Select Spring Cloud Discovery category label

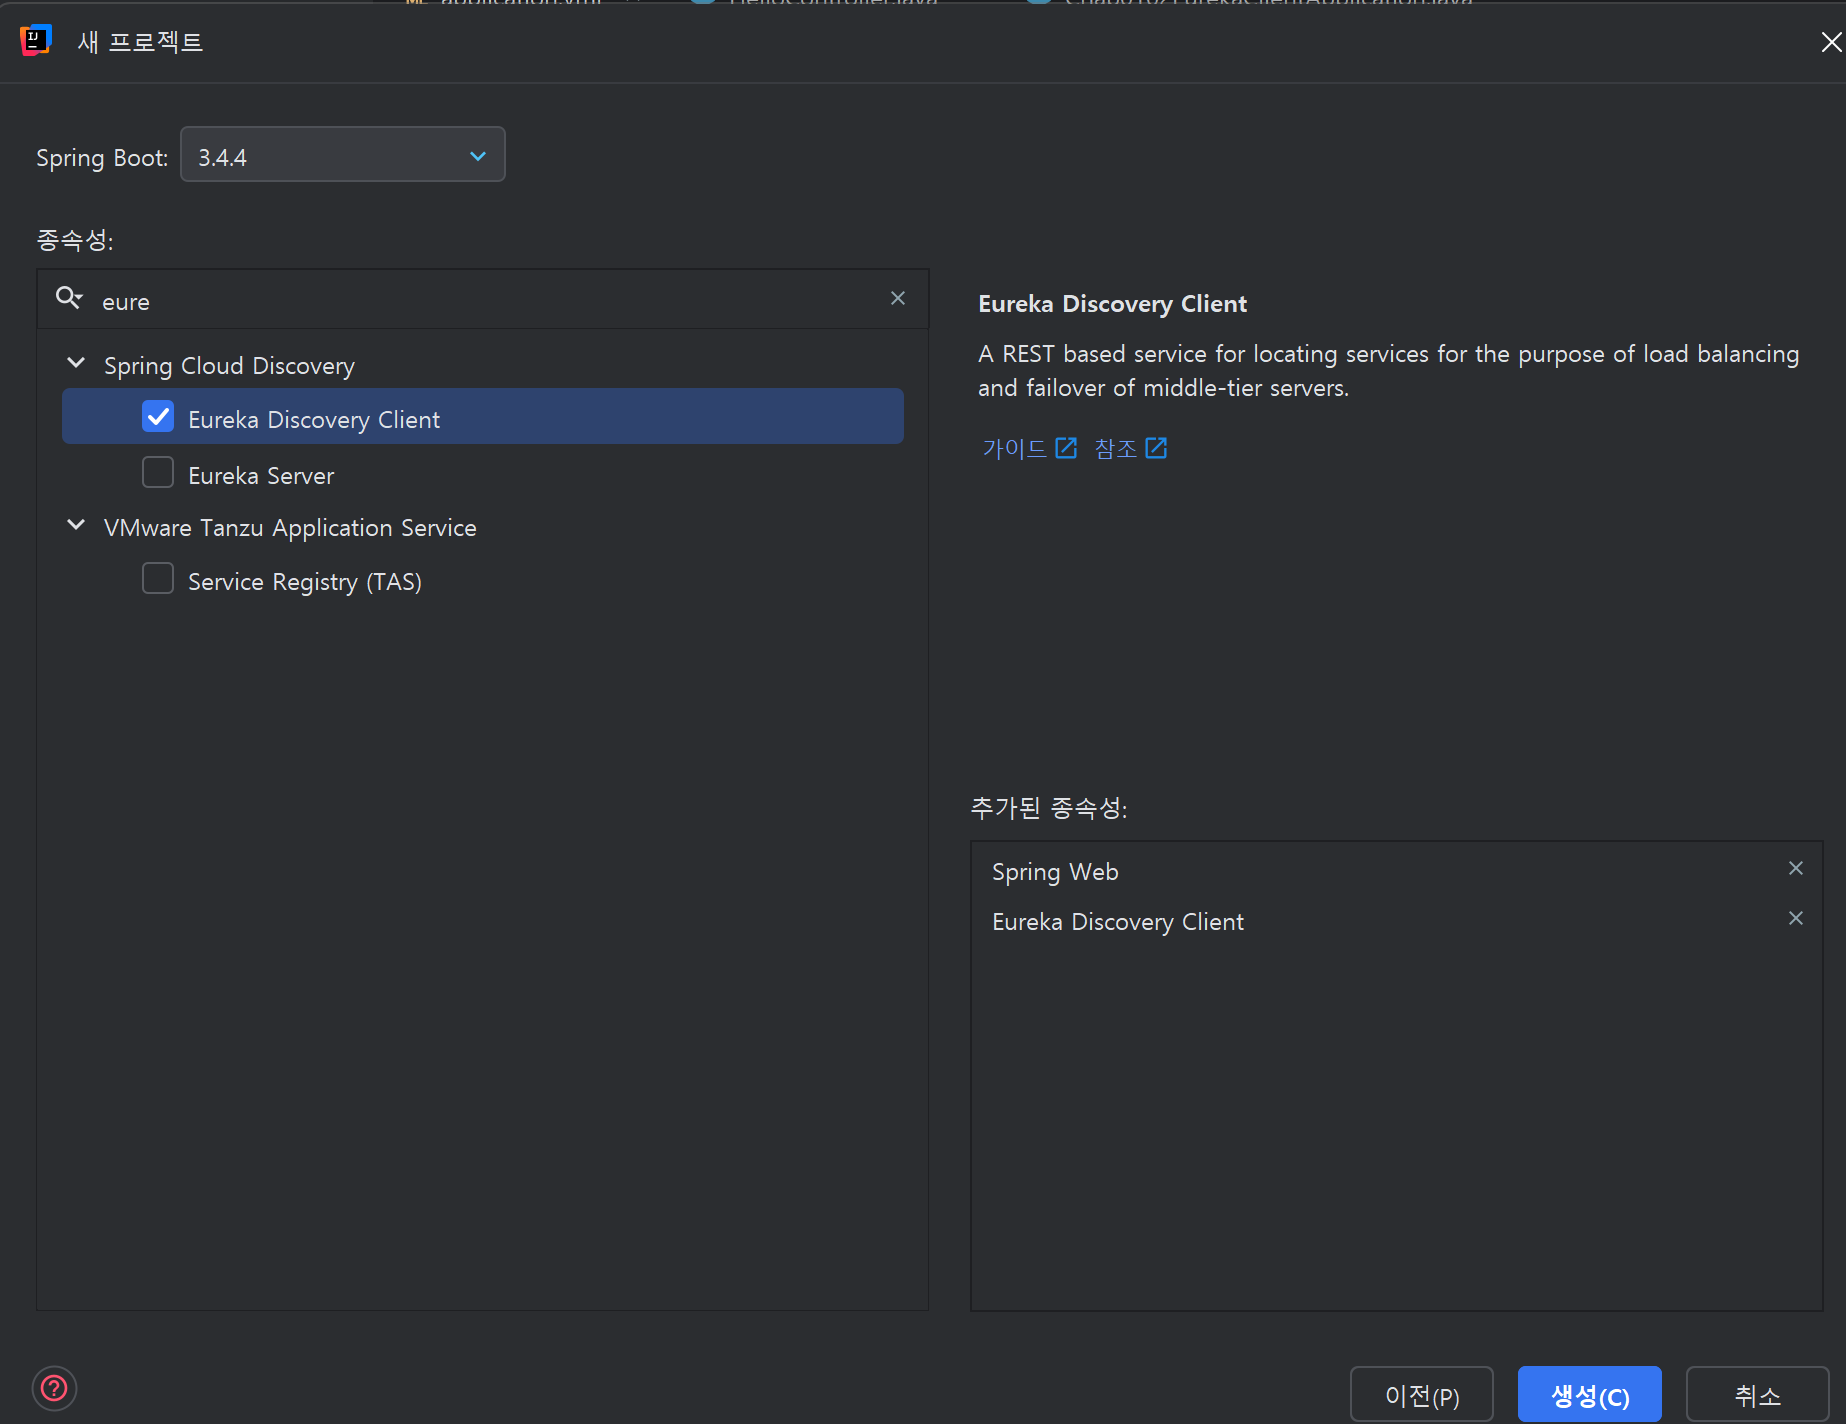[229, 366]
